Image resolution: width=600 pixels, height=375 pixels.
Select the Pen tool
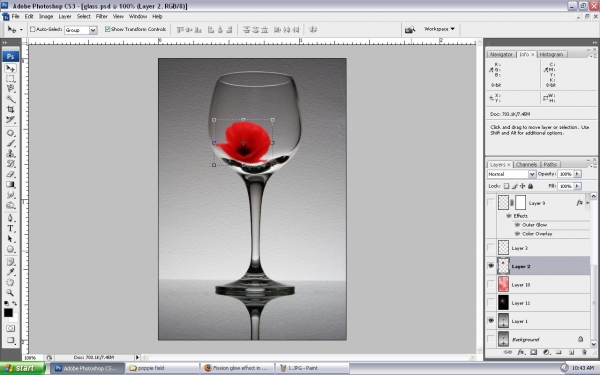click(x=10, y=218)
